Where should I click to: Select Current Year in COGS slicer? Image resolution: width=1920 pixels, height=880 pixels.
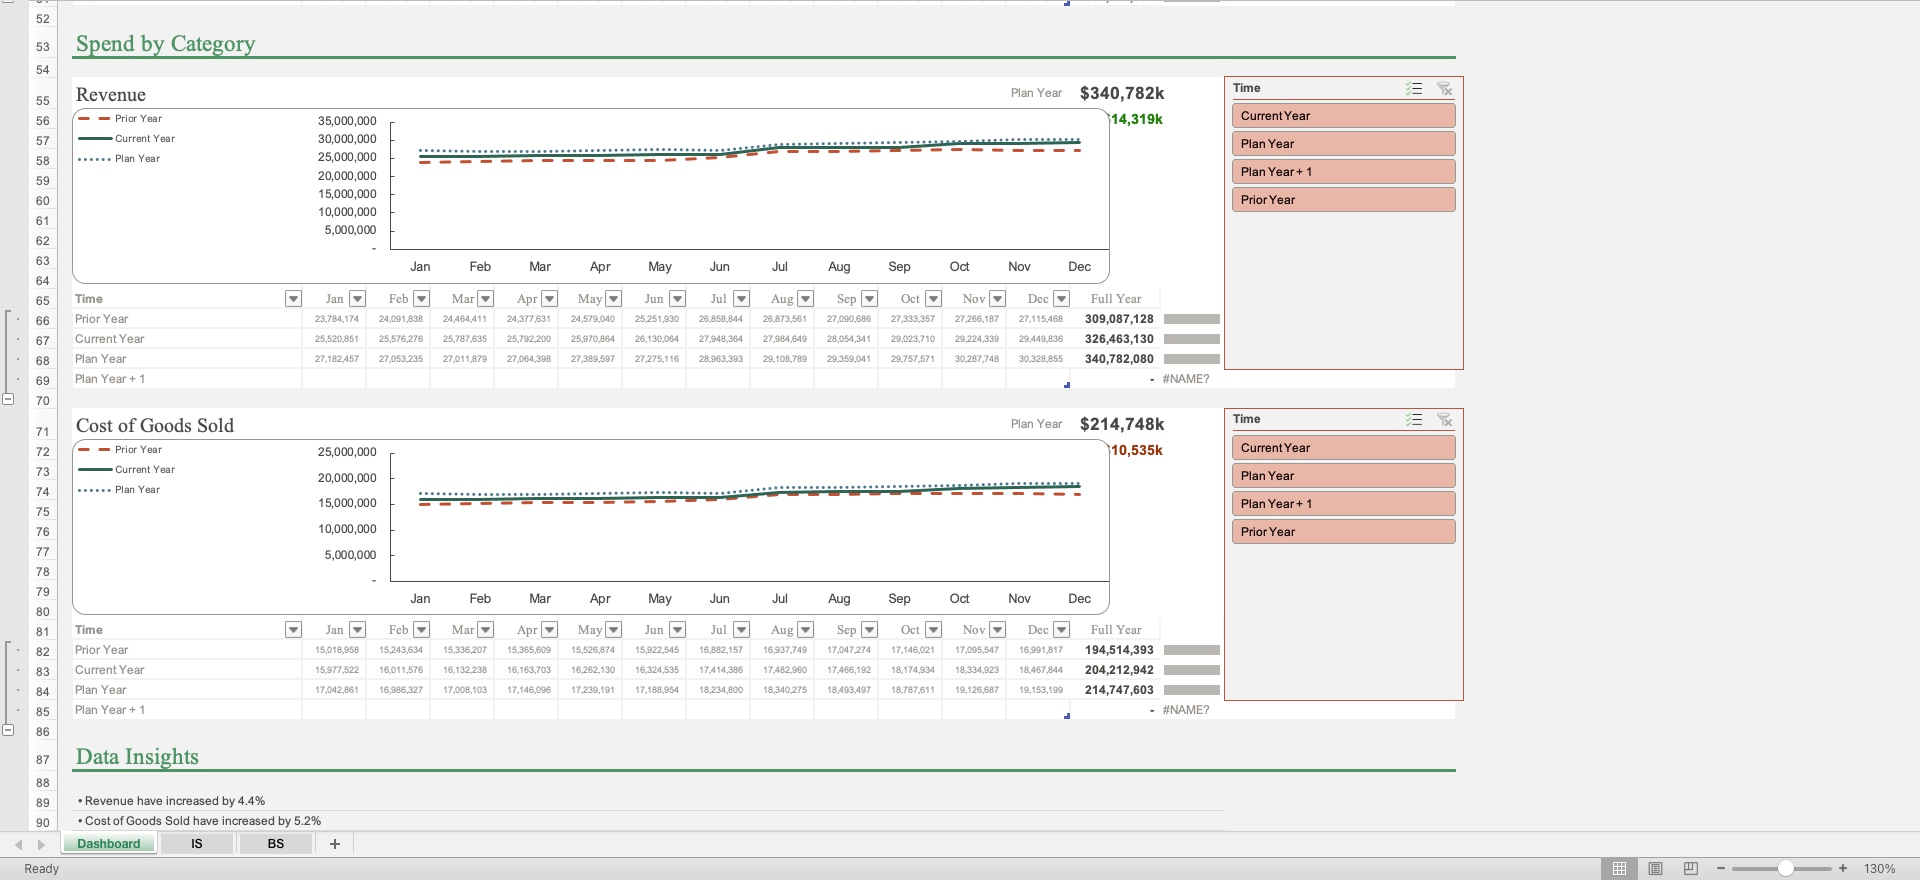pyautogui.click(x=1343, y=448)
